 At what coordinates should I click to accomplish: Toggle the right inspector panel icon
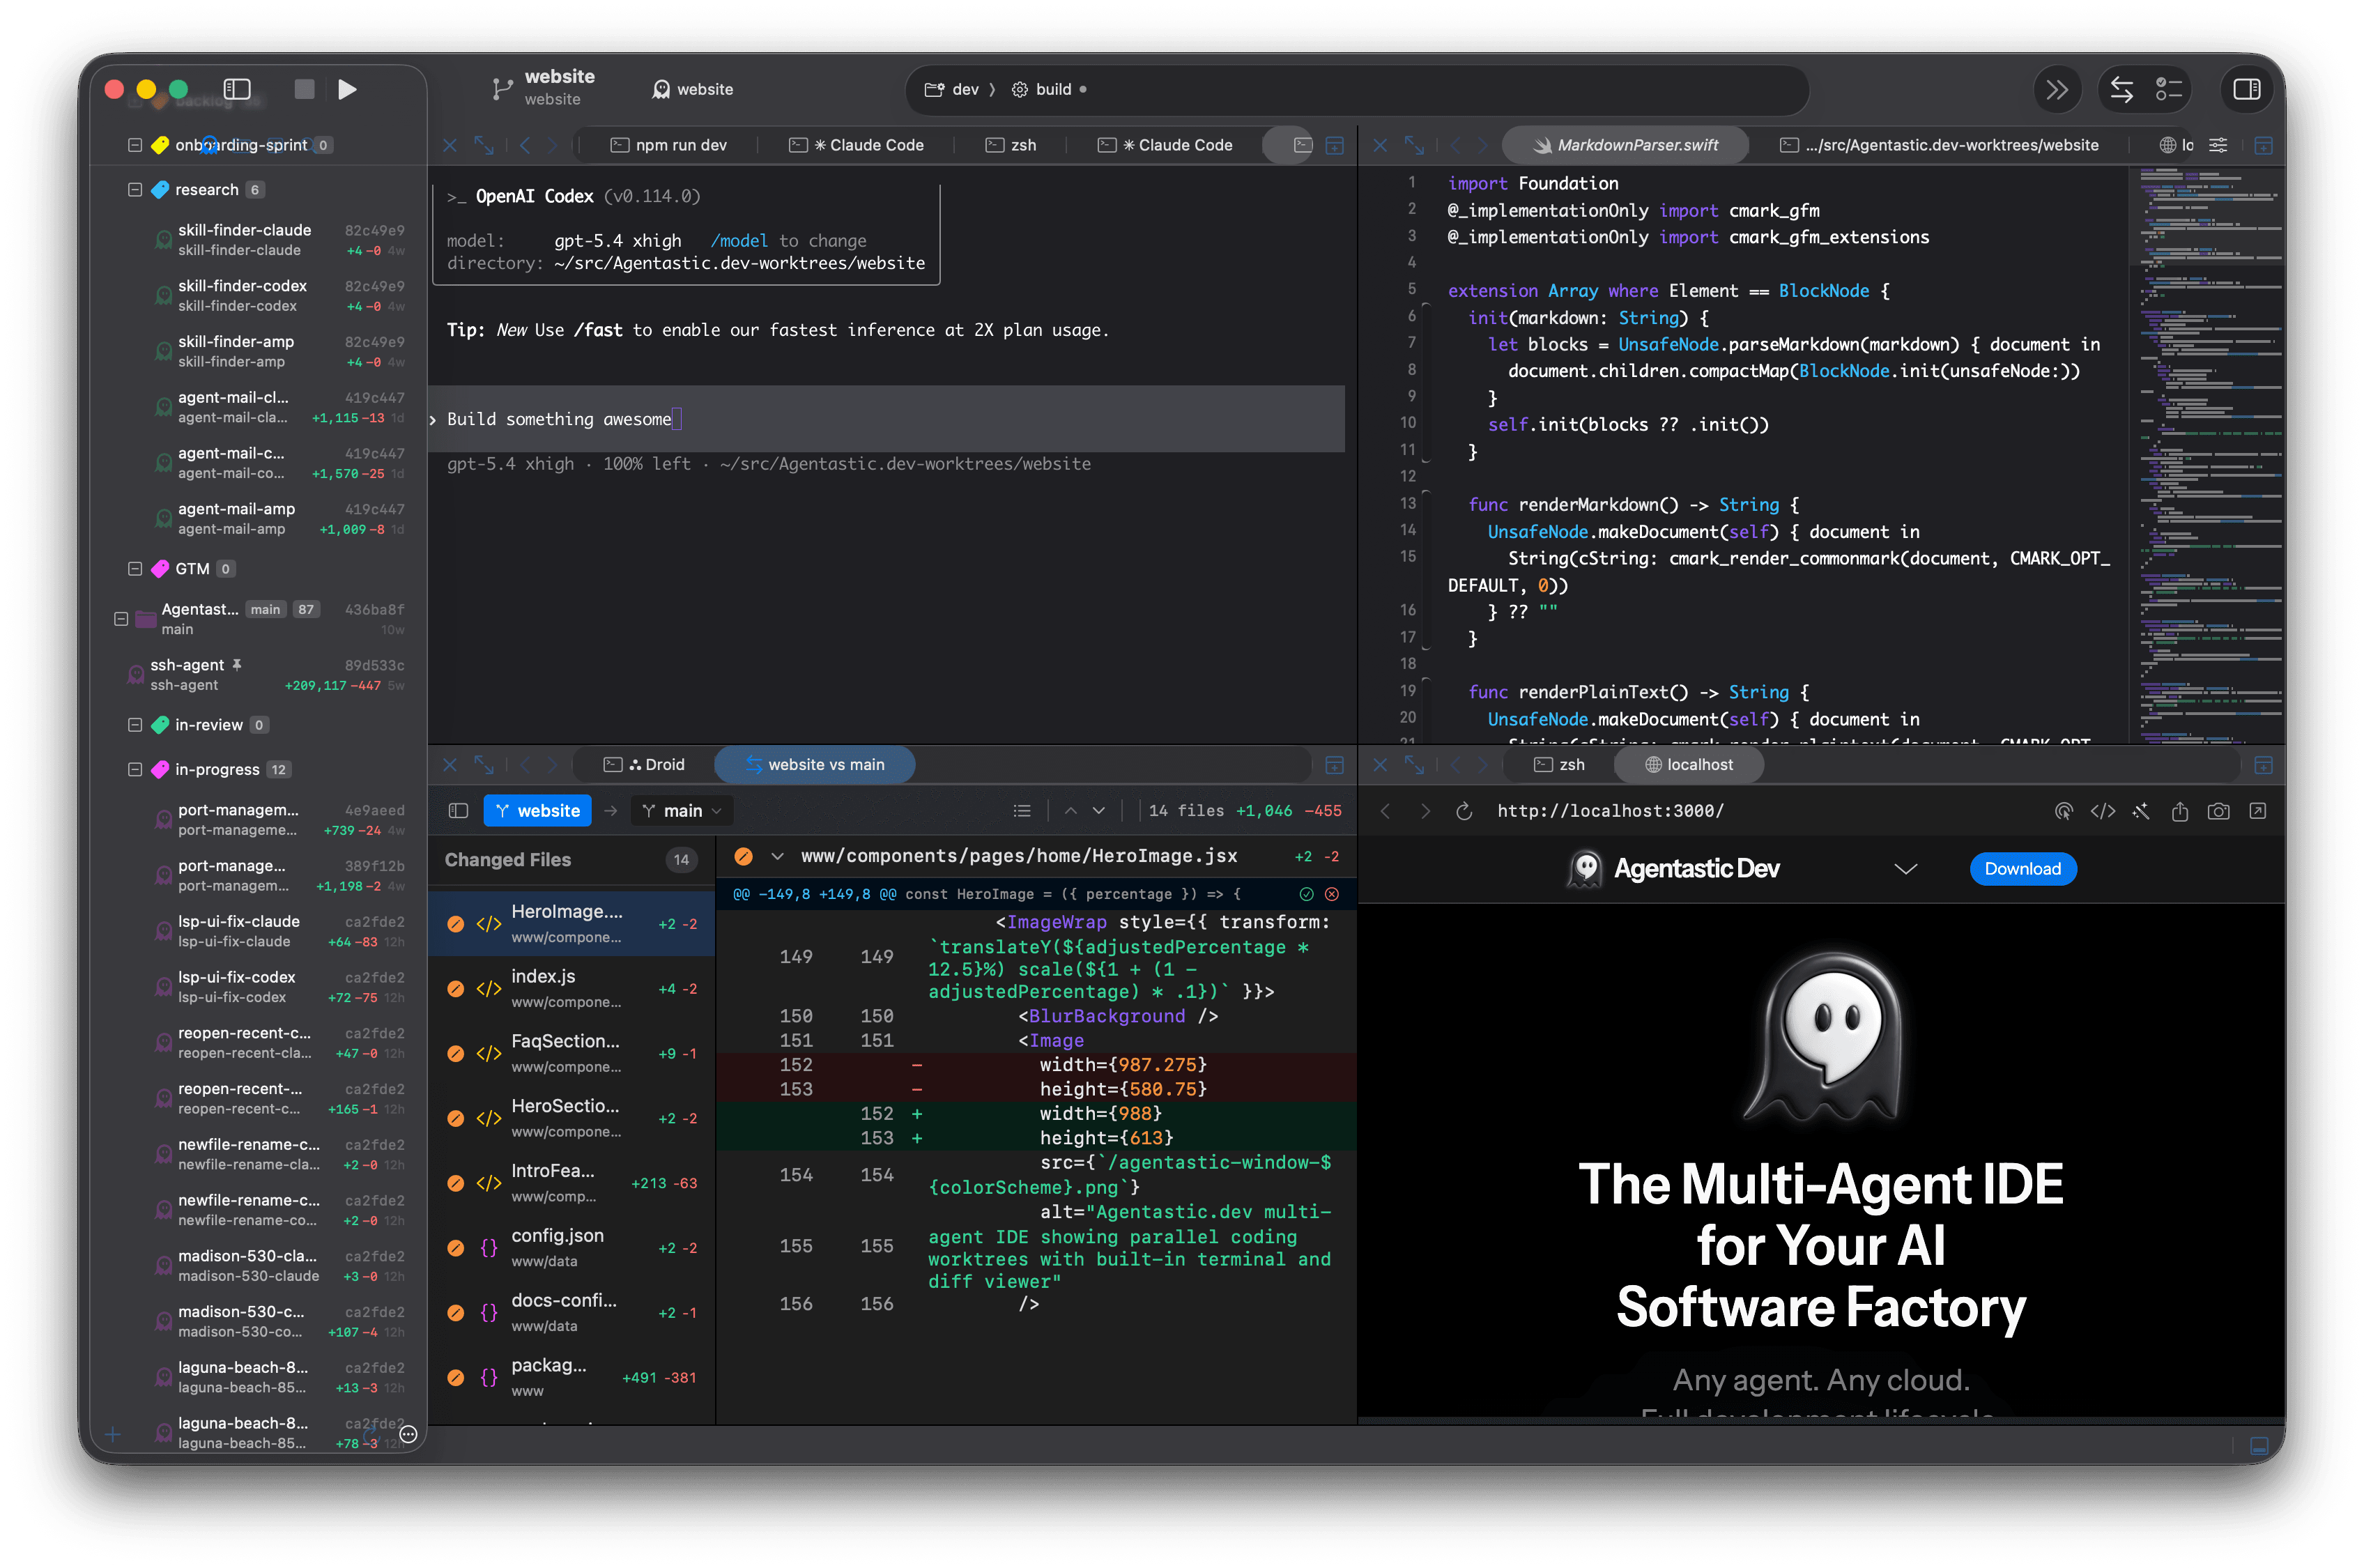point(2246,90)
